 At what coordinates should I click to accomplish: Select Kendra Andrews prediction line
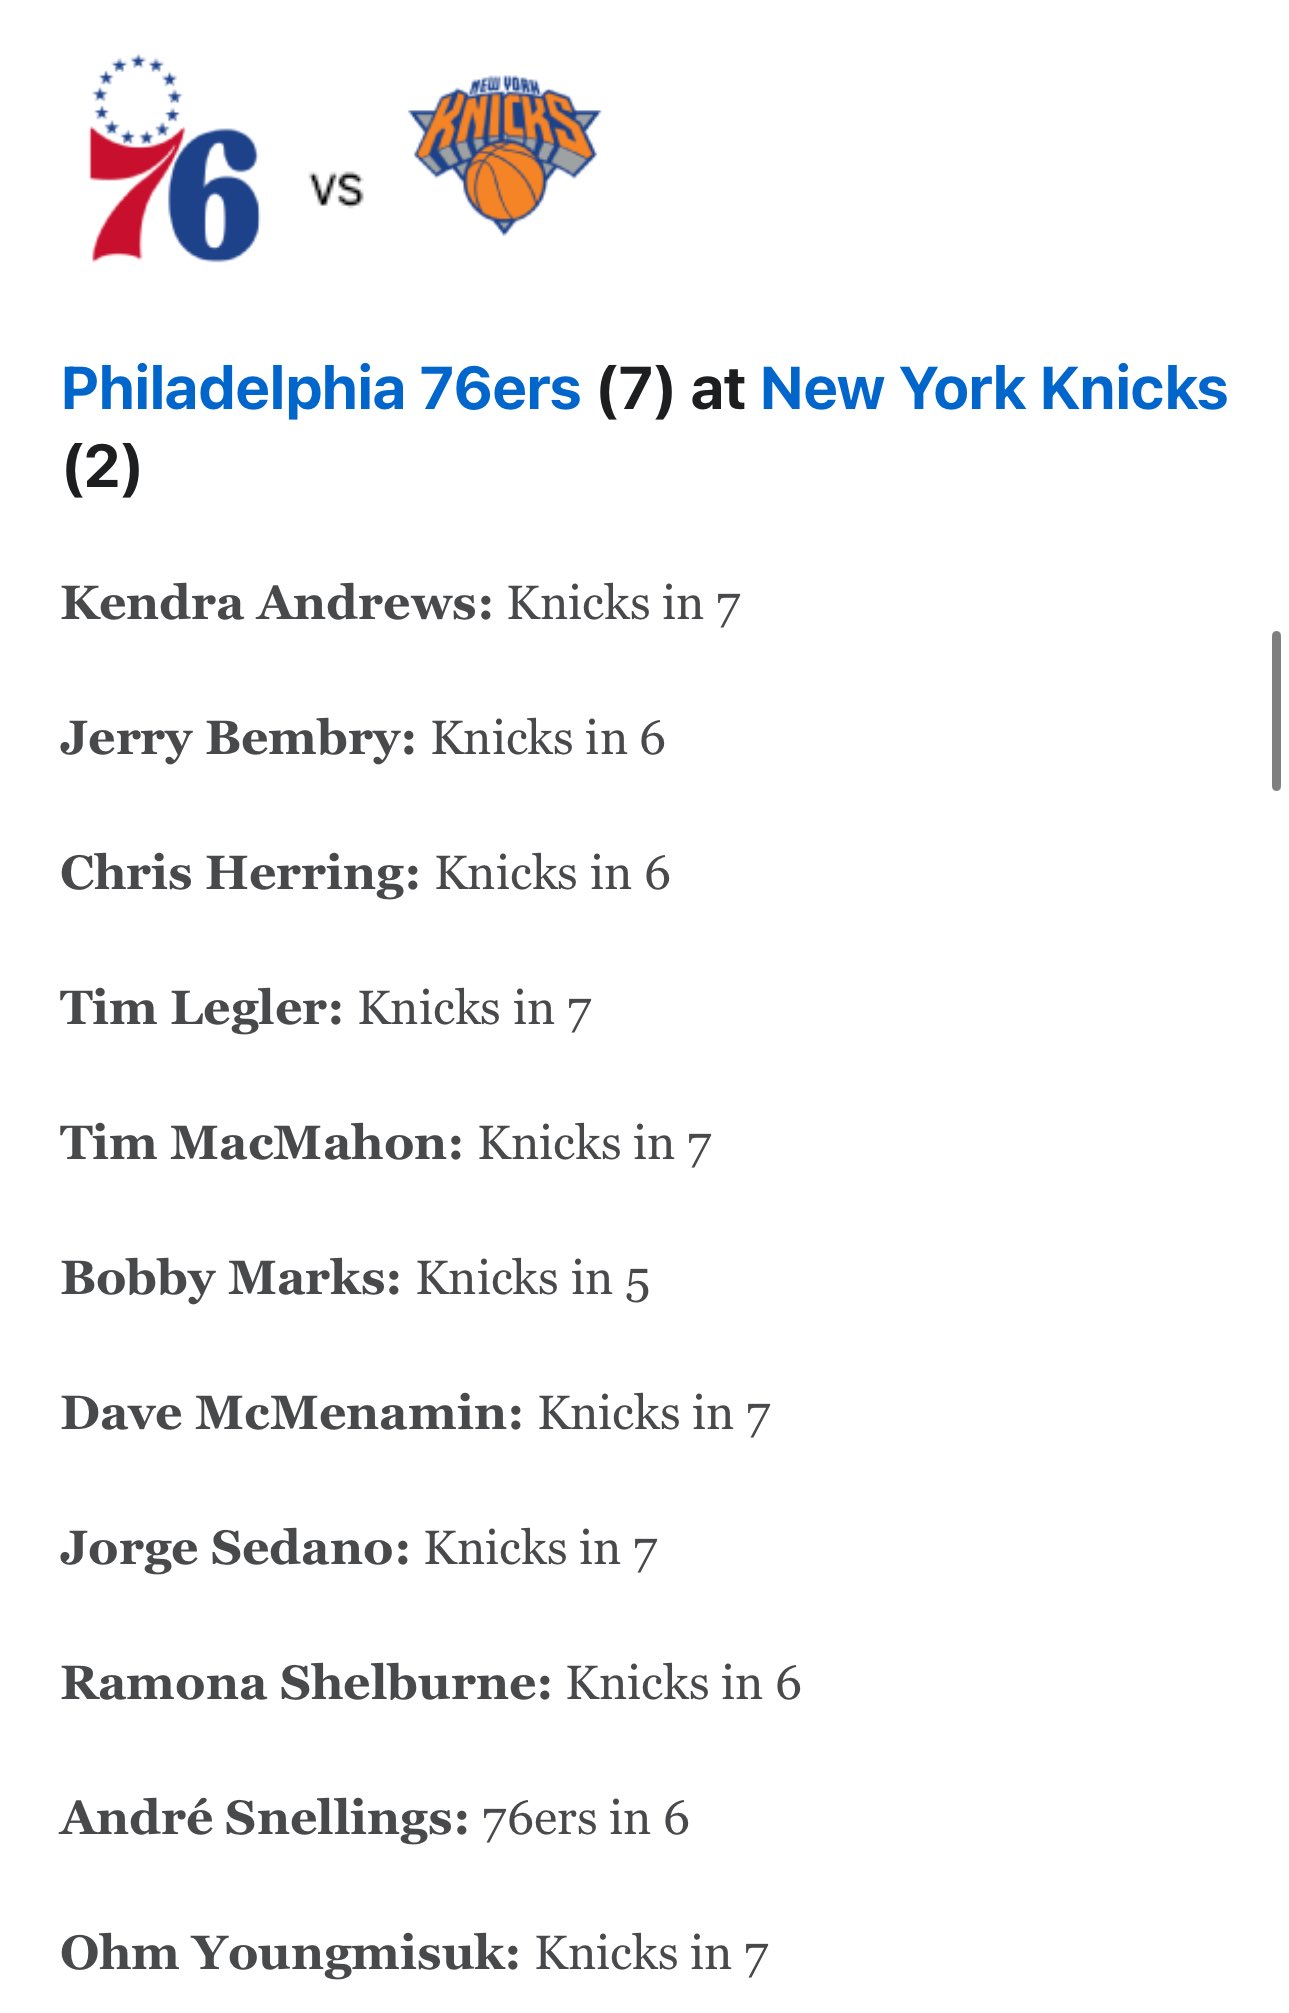(400, 604)
